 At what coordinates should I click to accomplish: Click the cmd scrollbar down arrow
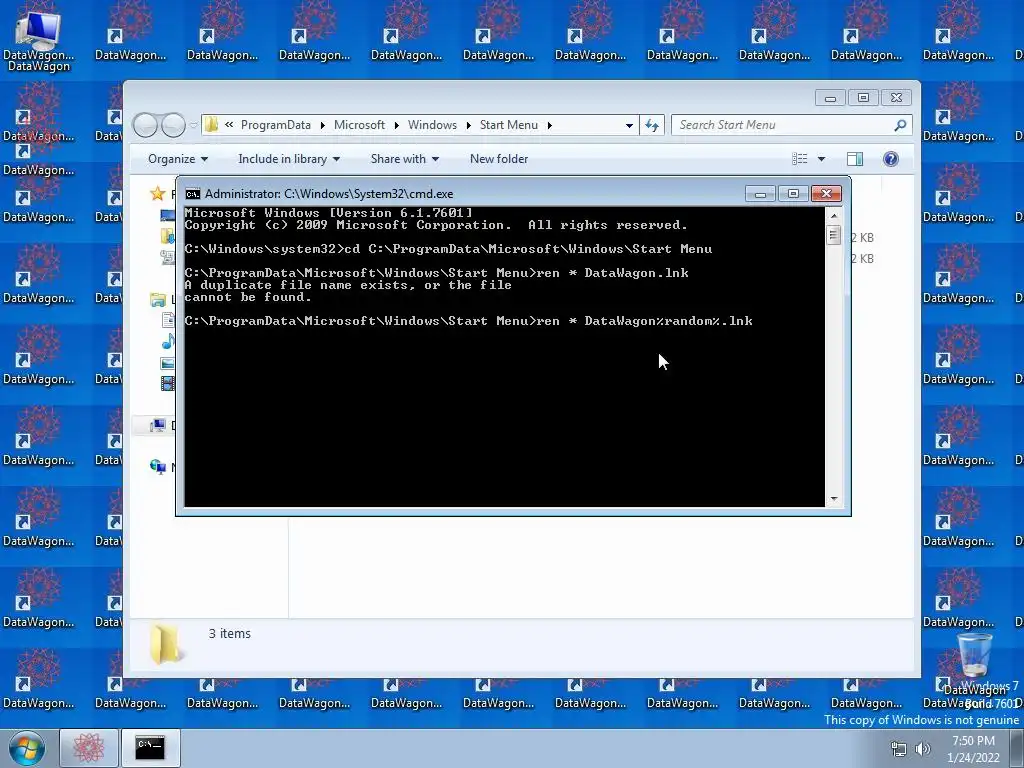coord(833,499)
